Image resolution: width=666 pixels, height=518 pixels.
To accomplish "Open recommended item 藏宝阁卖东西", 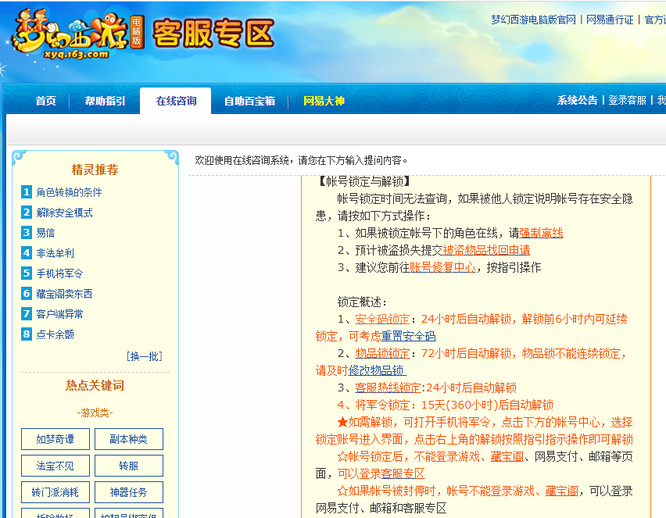I will pos(64,294).
